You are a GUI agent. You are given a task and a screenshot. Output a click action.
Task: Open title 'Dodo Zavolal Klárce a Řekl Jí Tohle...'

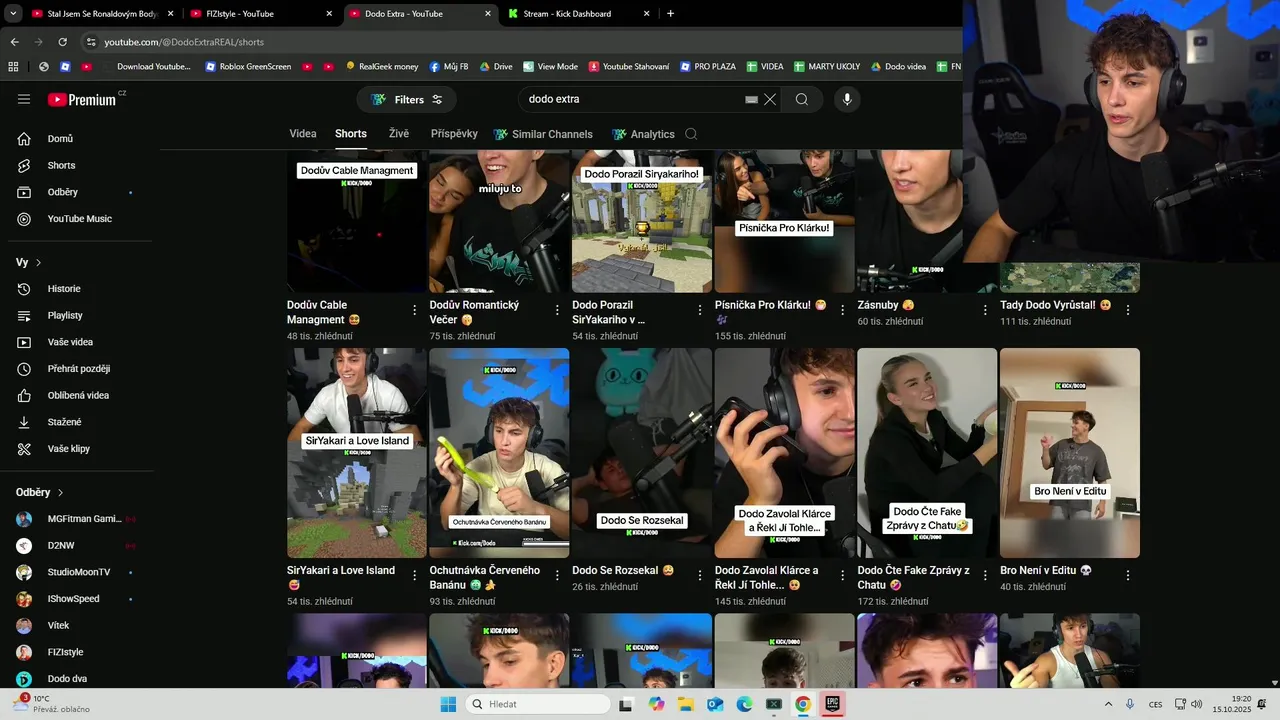tap(767, 577)
